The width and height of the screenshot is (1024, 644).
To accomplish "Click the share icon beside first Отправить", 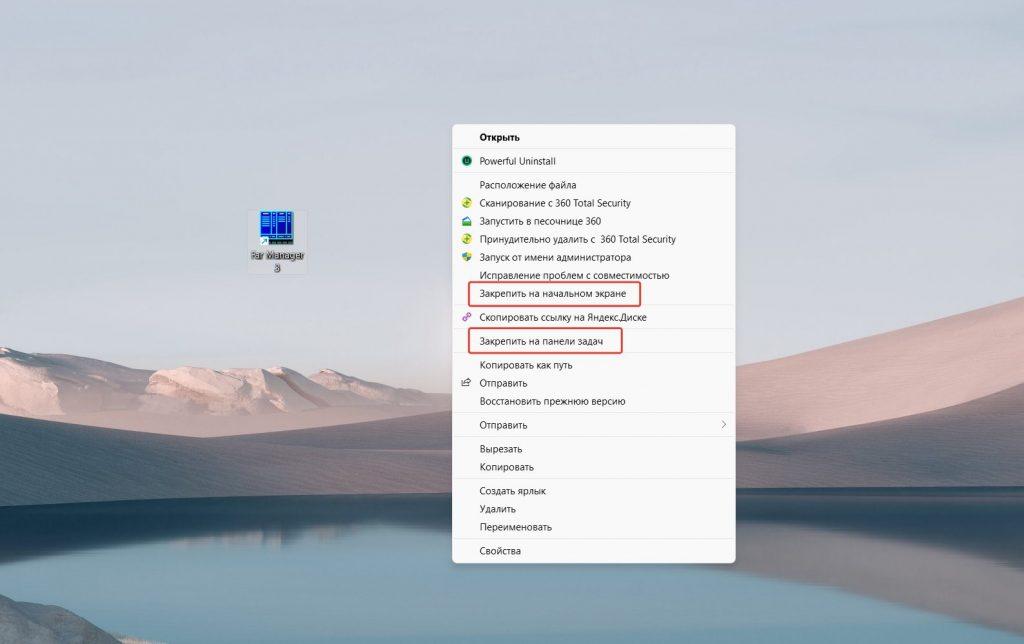I will pos(466,383).
